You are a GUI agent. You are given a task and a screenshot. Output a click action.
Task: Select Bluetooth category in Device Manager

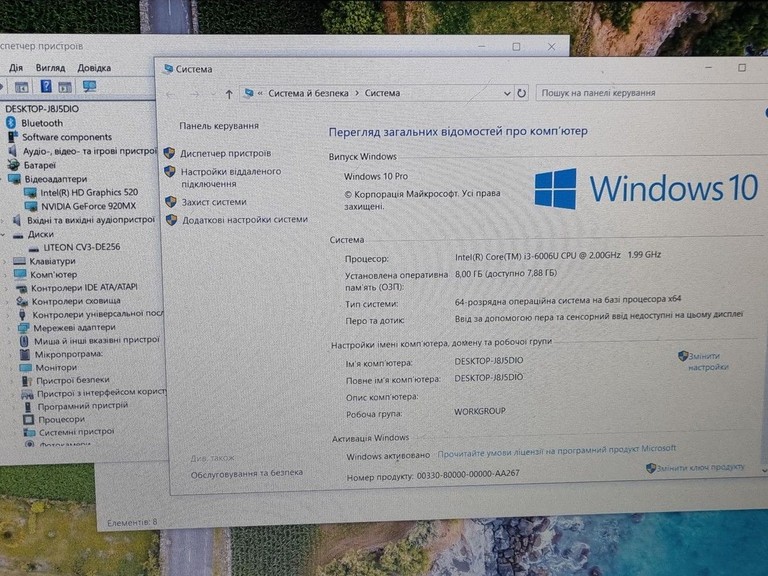coord(42,123)
